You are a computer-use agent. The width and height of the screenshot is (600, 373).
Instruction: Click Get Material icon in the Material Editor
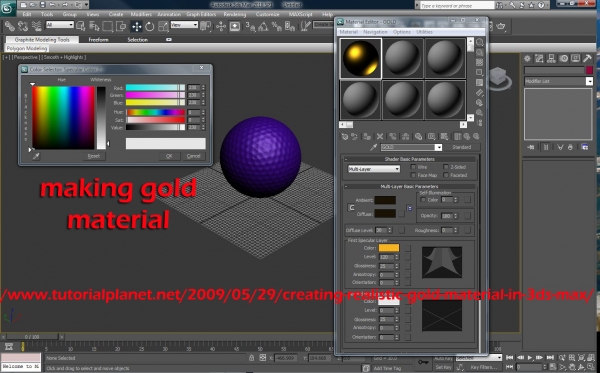344,137
